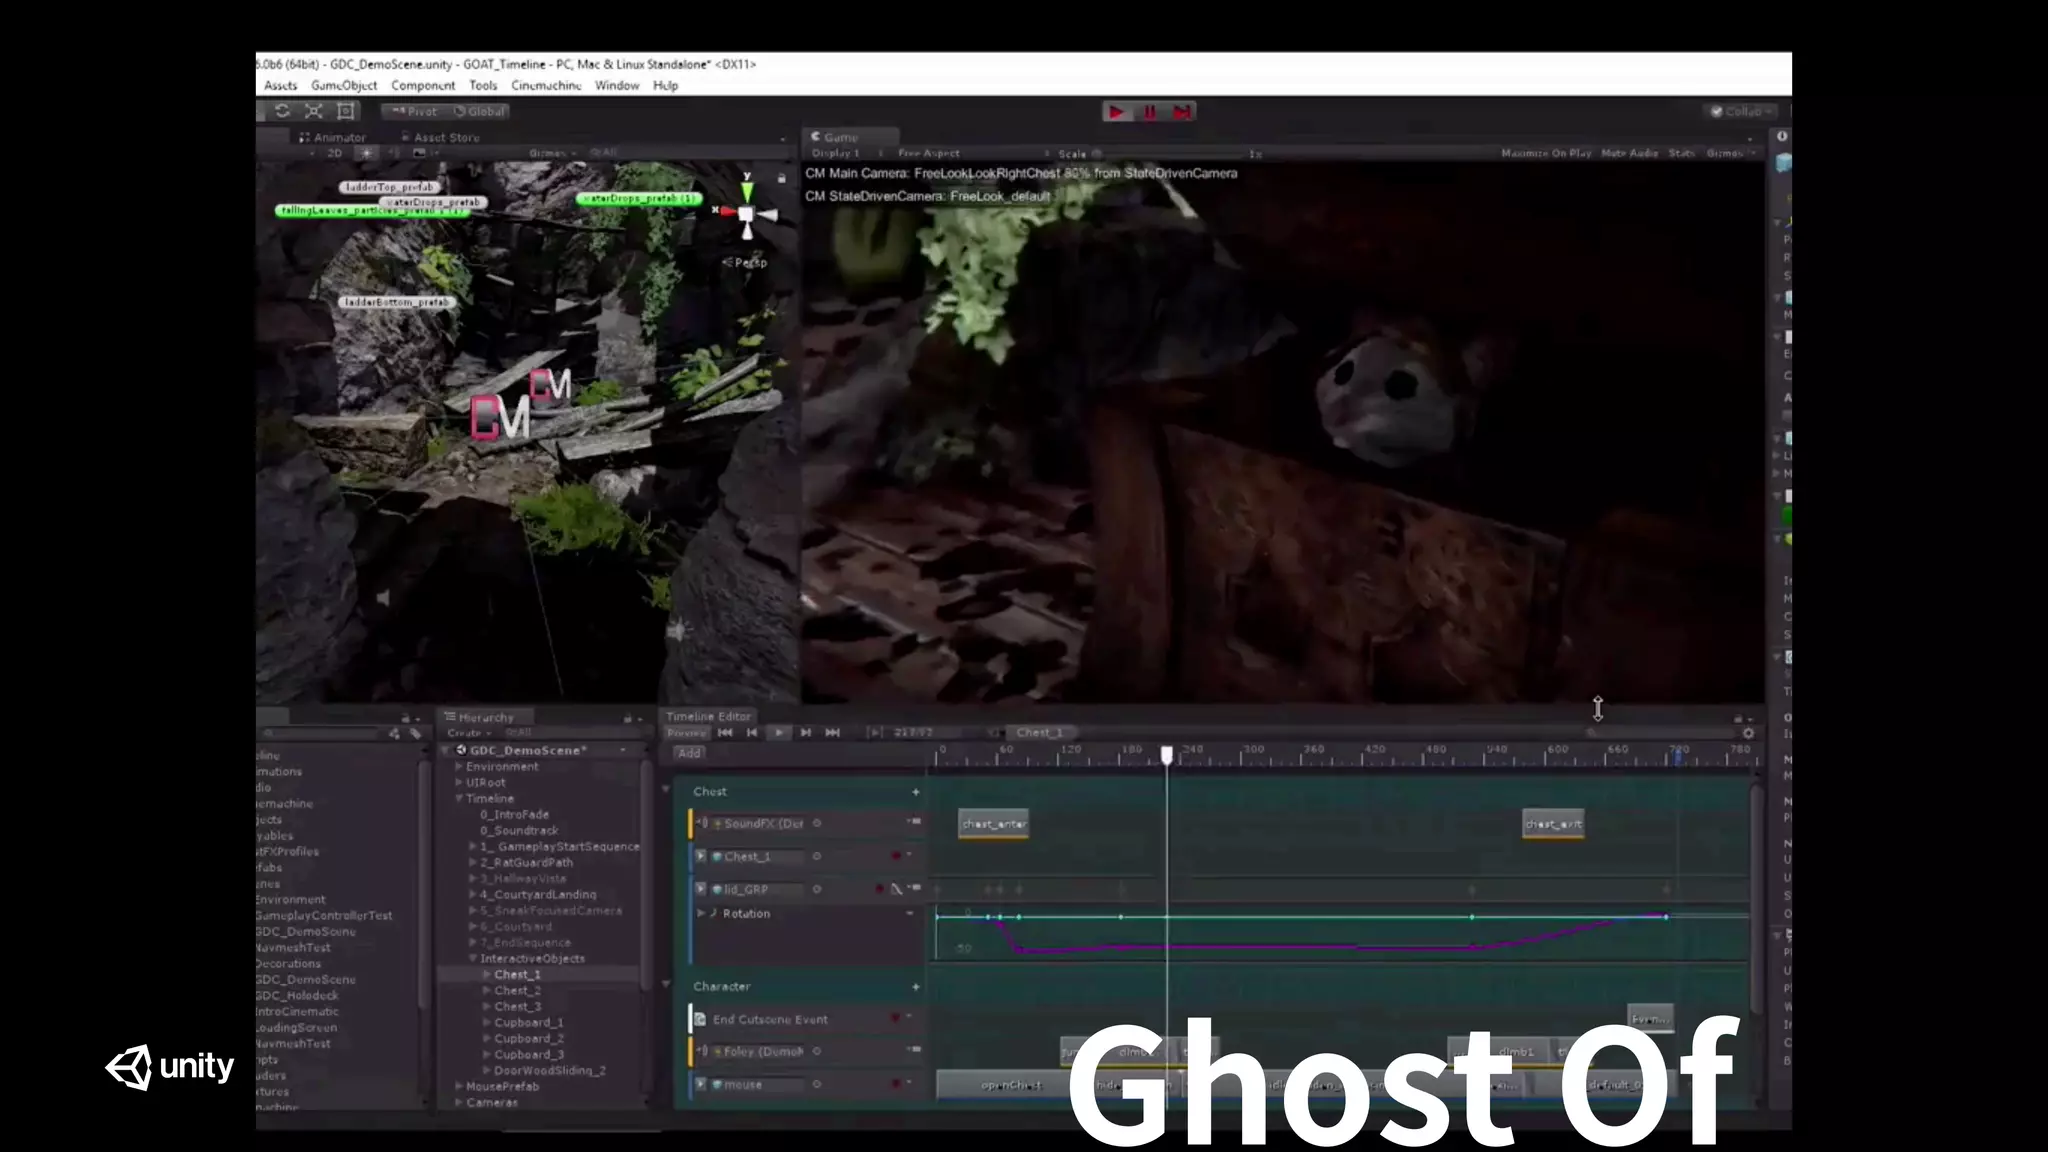The image size is (2048, 1152).
Task: Toggle the scene gizmo lock icon
Action: (x=782, y=178)
